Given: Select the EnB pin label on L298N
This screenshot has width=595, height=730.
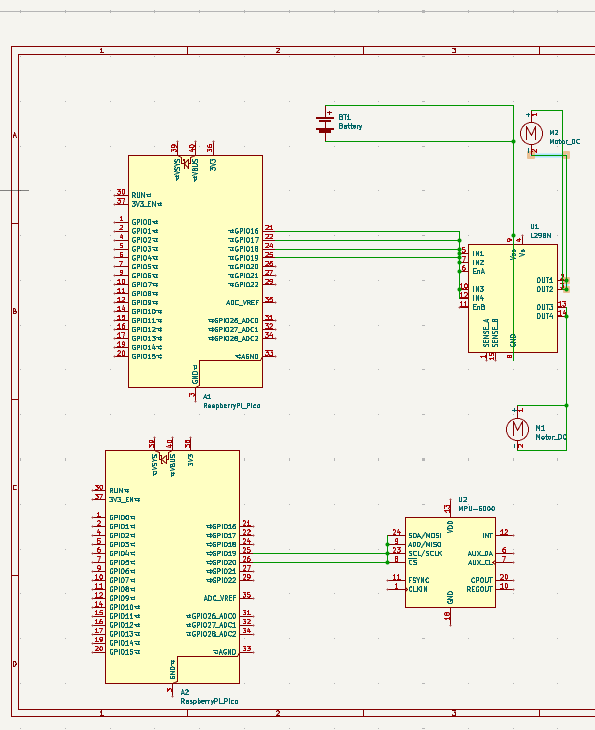Looking at the screenshot, I should [x=479, y=307].
